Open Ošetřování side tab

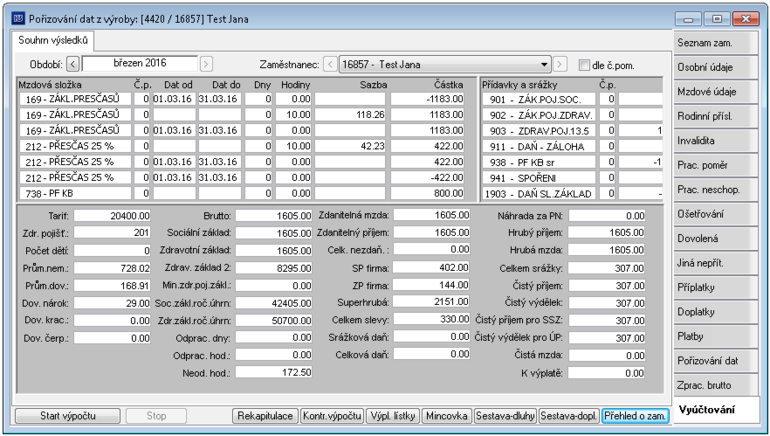[x=713, y=215]
